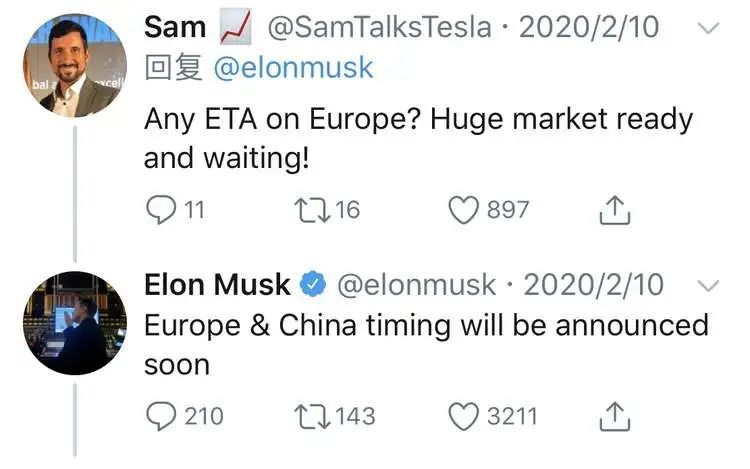Open the chevron menu on Sam's tweet
Viewport: 750px width, 469px height.
click(708, 28)
